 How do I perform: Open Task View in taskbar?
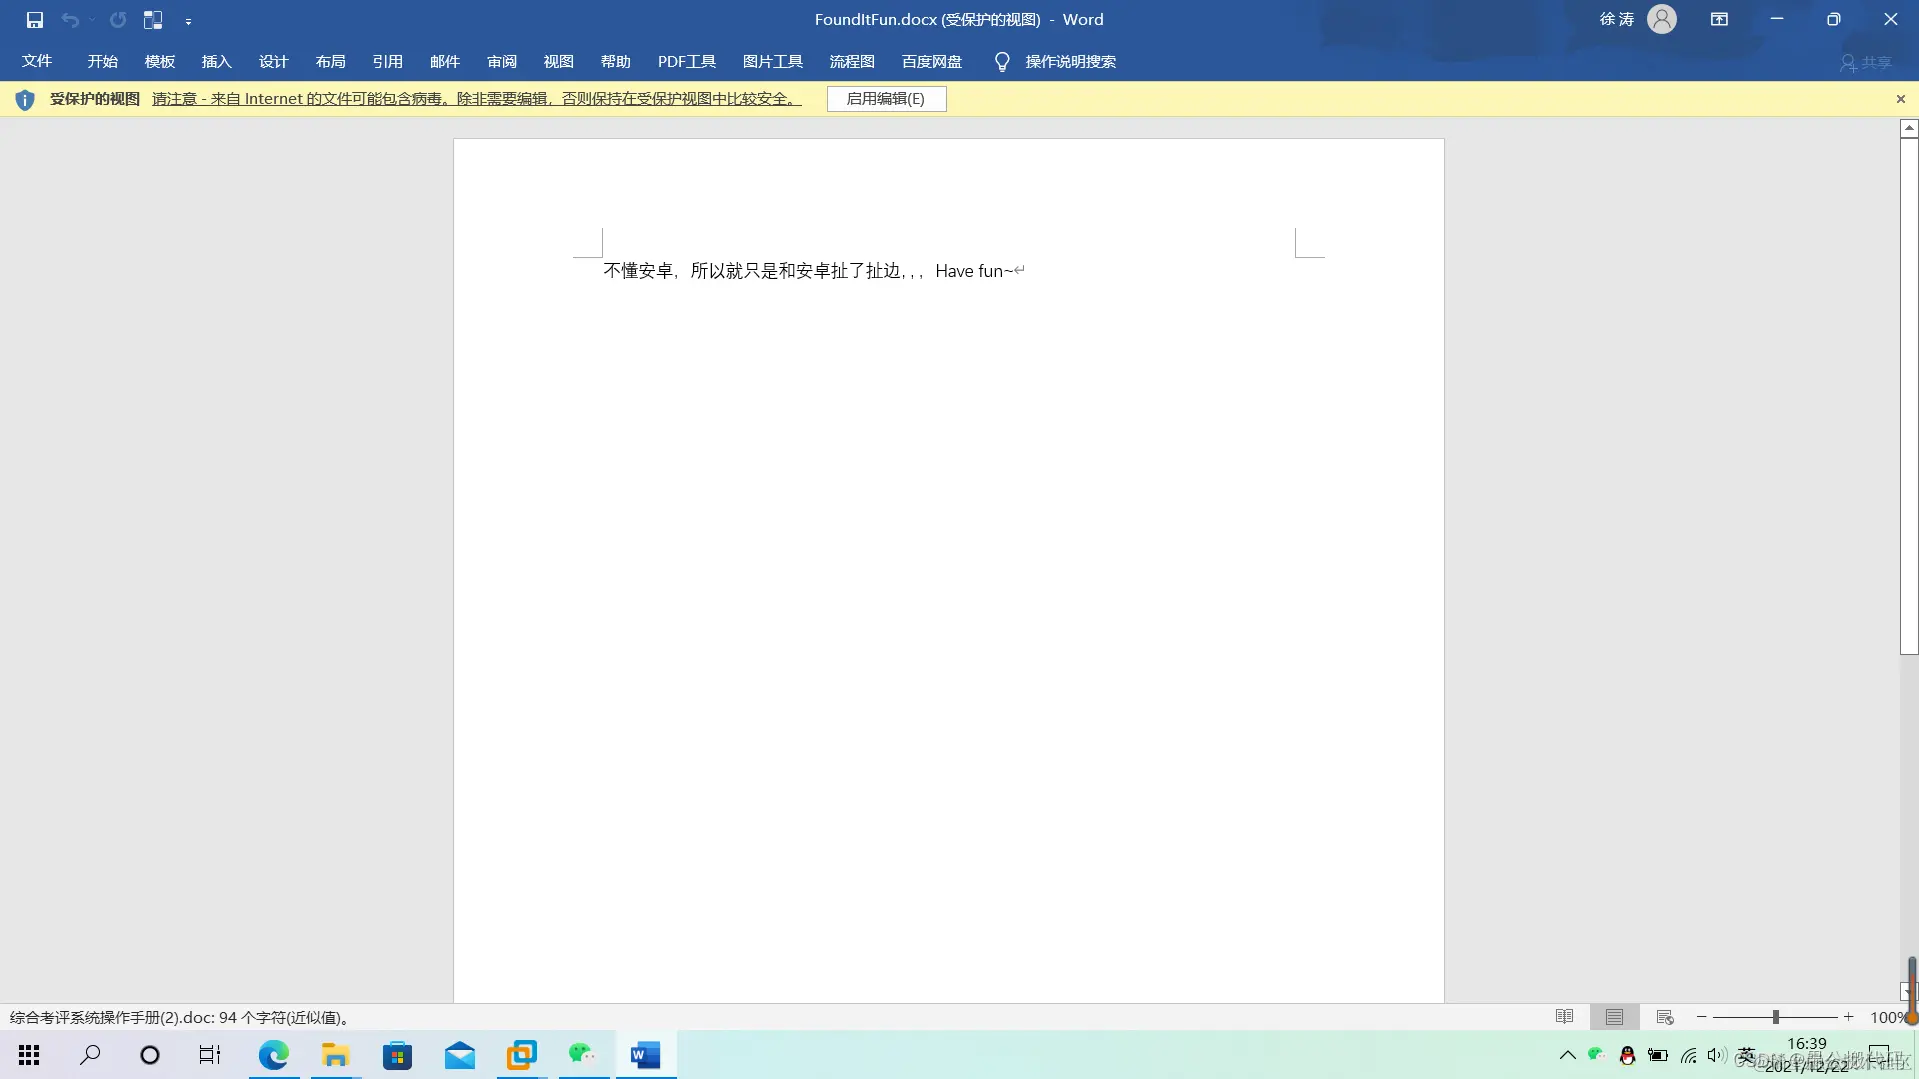[210, 1055]
